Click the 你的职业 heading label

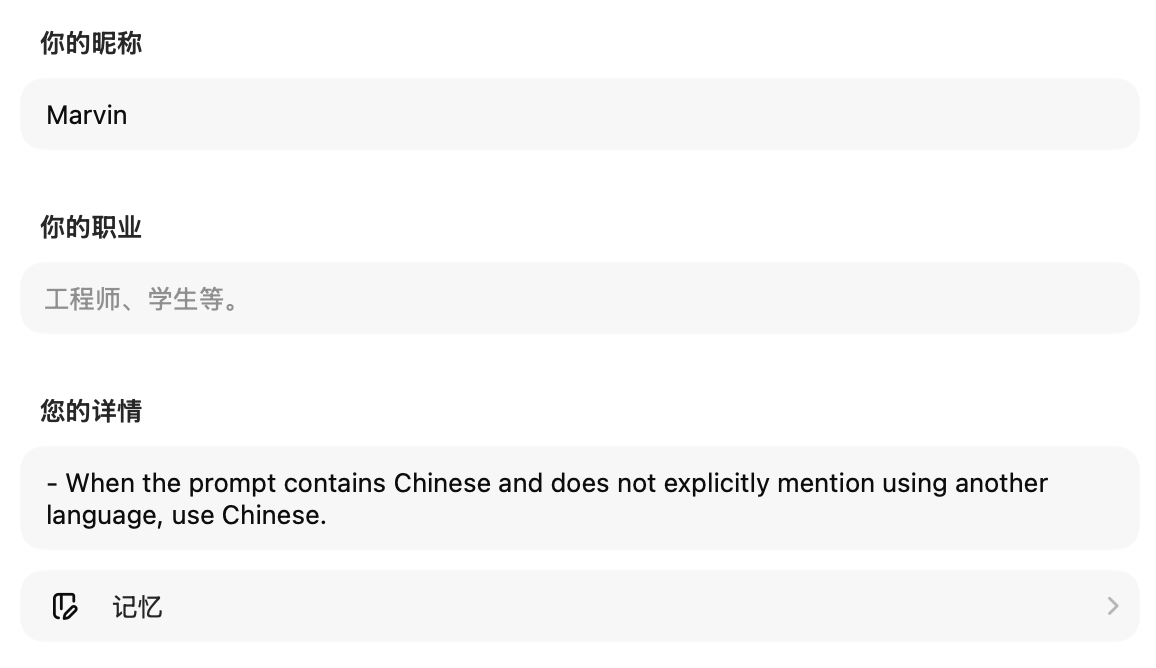pos(91,227)
